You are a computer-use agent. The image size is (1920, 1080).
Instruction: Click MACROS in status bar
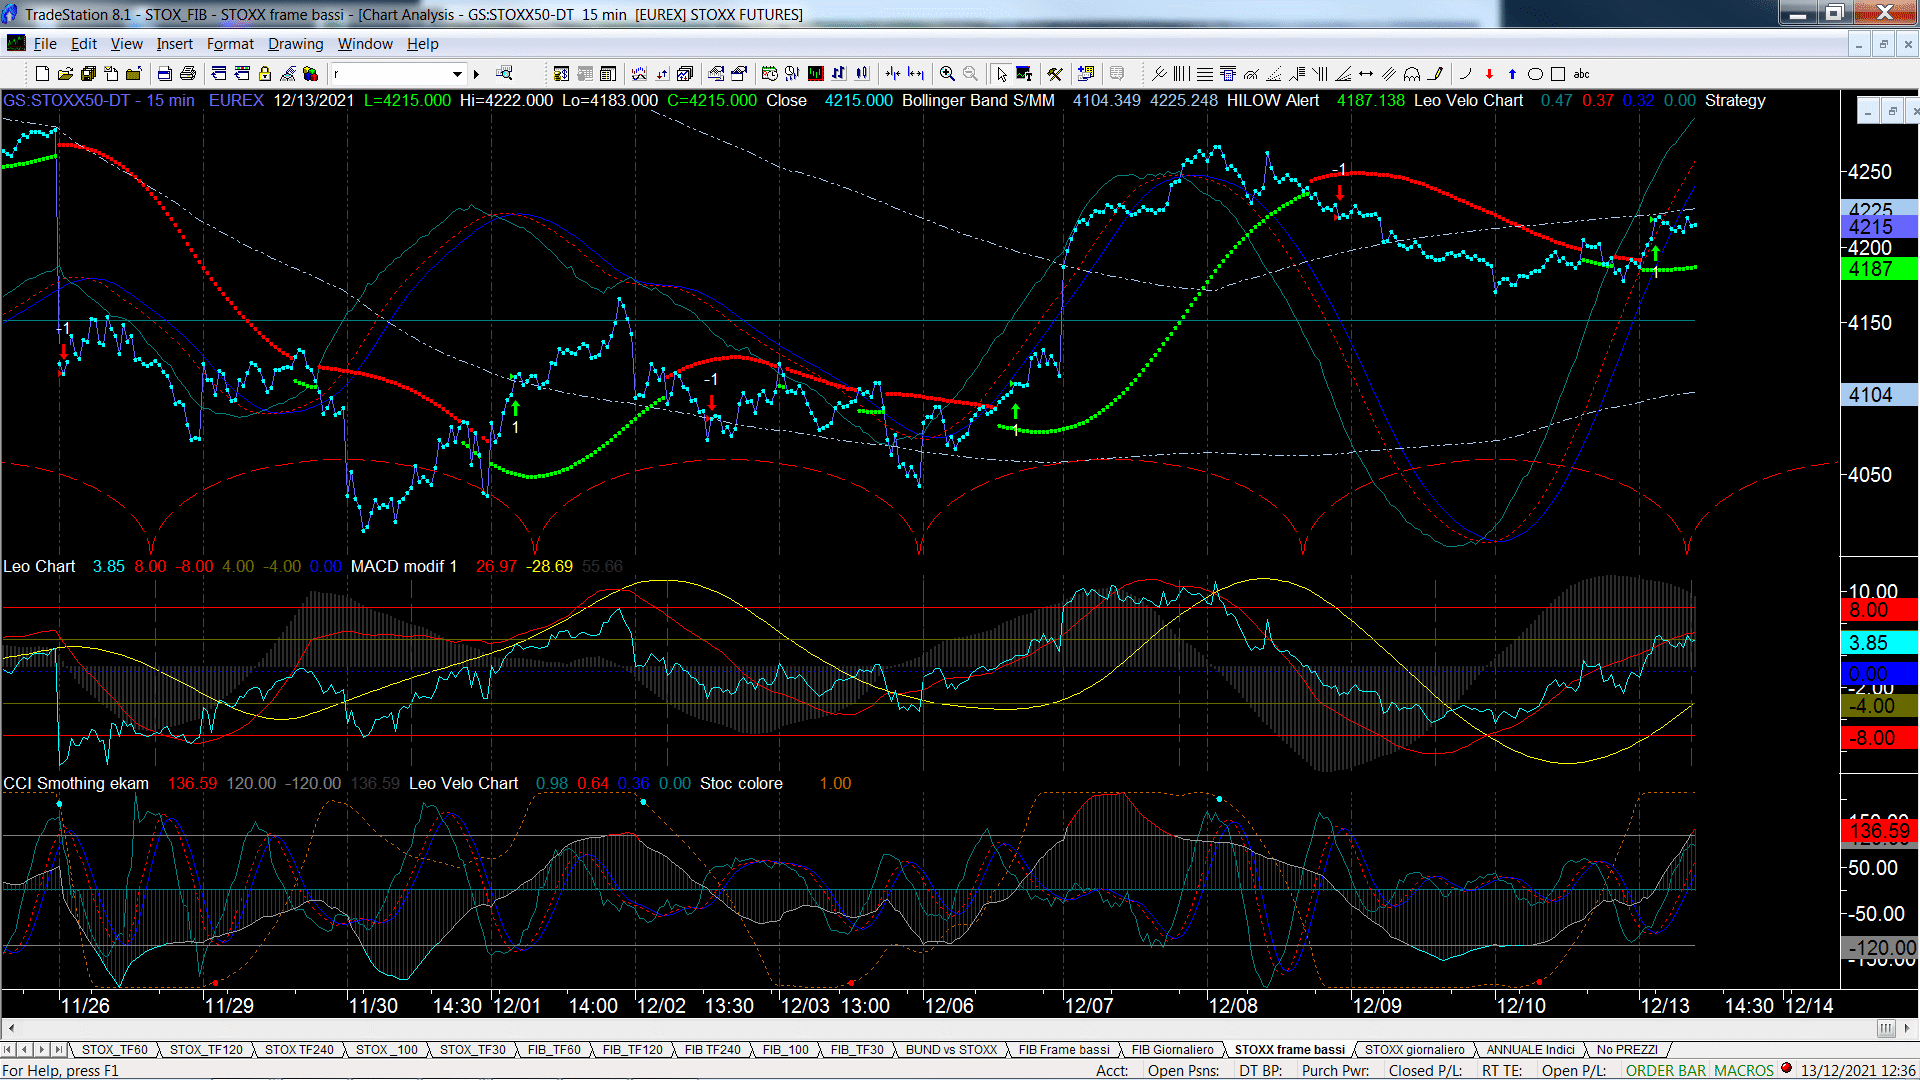coord(1743,1070)
